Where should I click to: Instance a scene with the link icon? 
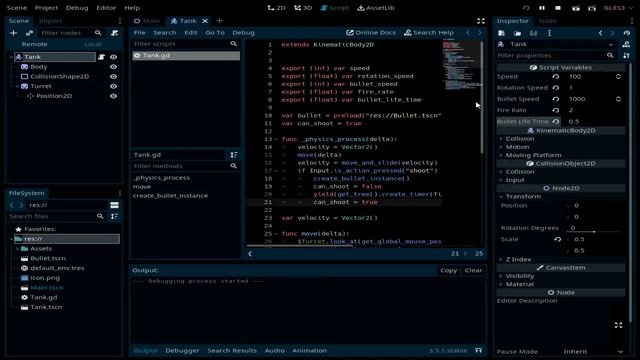pyautogui.click(x=29, y=33)
